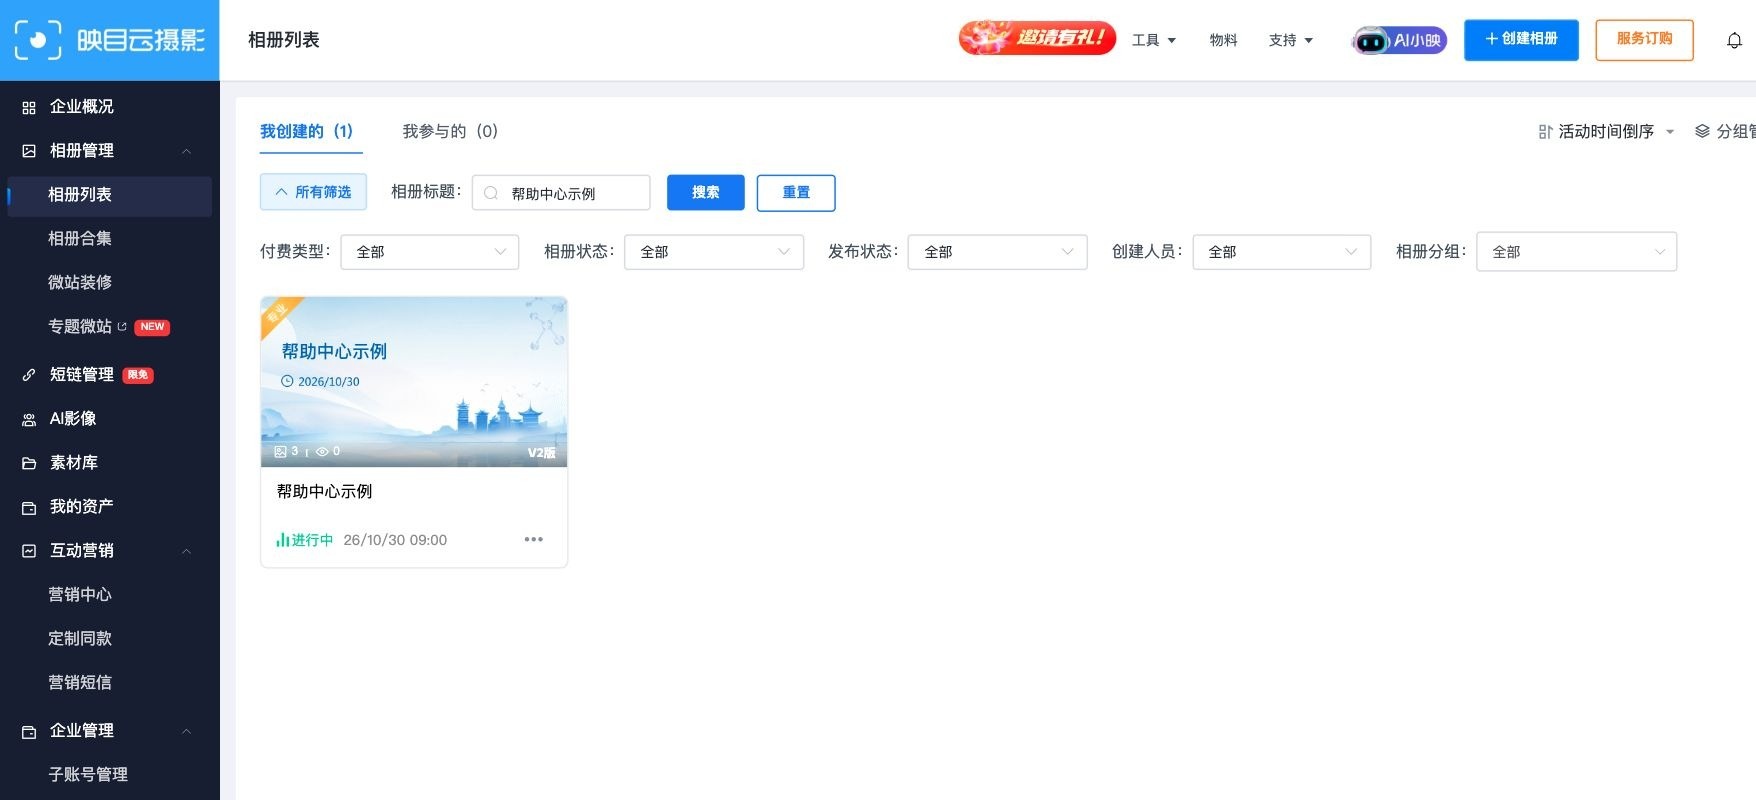Screen dimensions: 1756x800
Task: Collapse the 企业管理 sidebar section
Action: point(186,731)
